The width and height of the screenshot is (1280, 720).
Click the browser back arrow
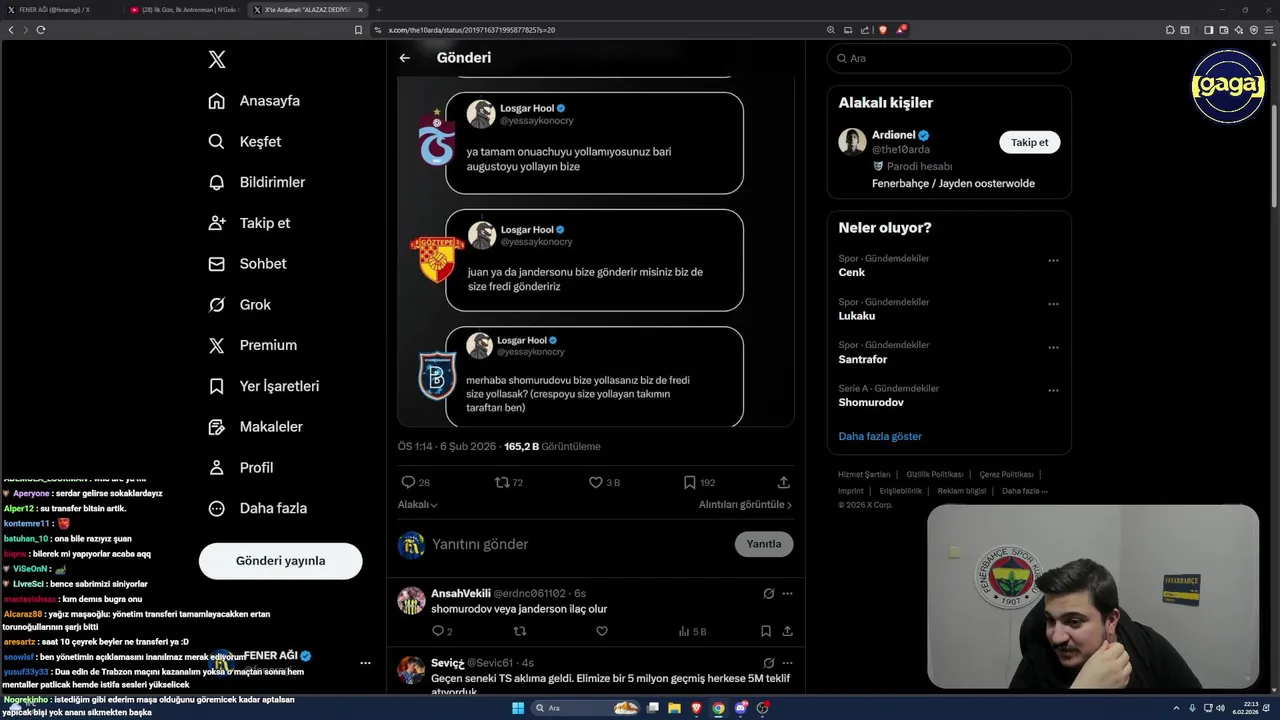(11, 30)
